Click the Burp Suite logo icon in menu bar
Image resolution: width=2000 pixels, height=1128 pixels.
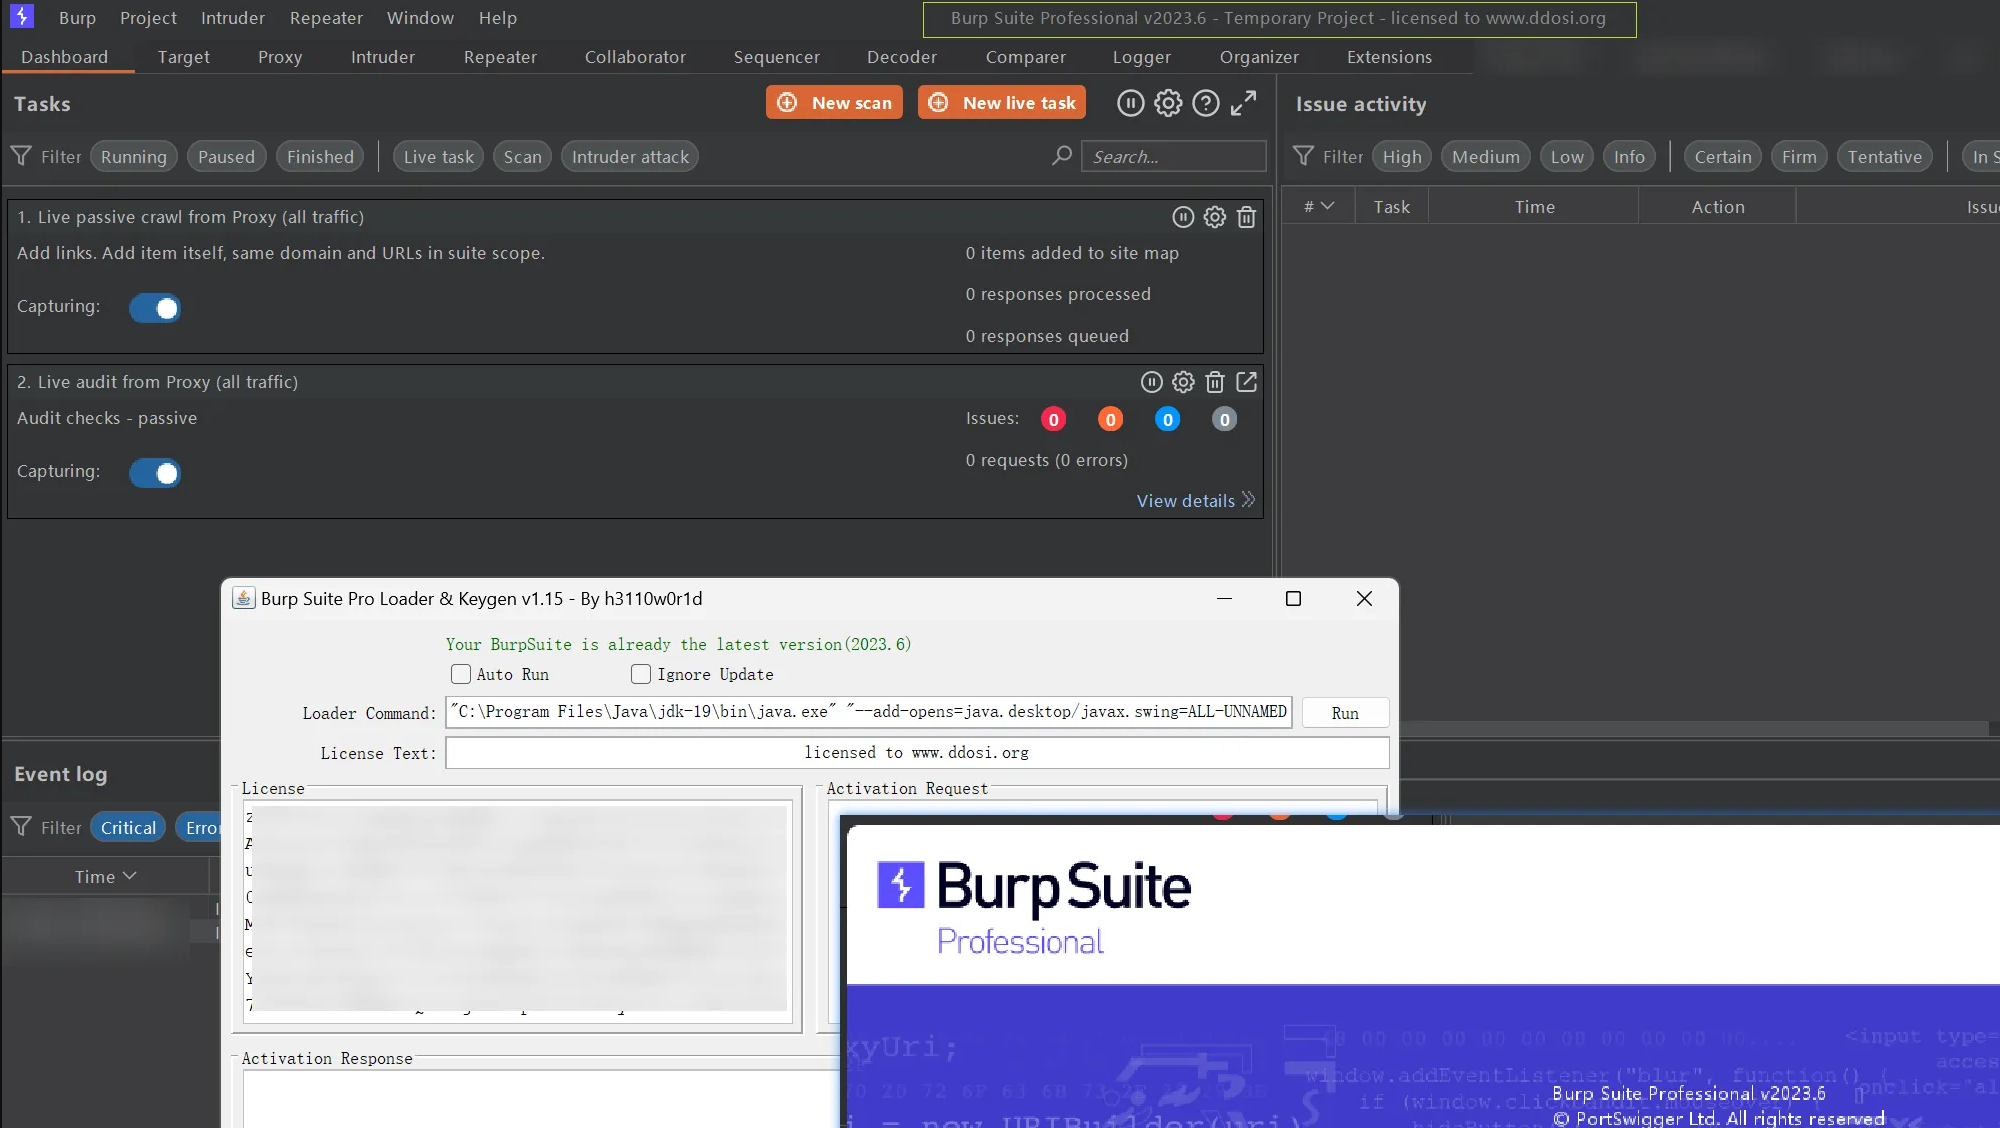pos(22,16)
